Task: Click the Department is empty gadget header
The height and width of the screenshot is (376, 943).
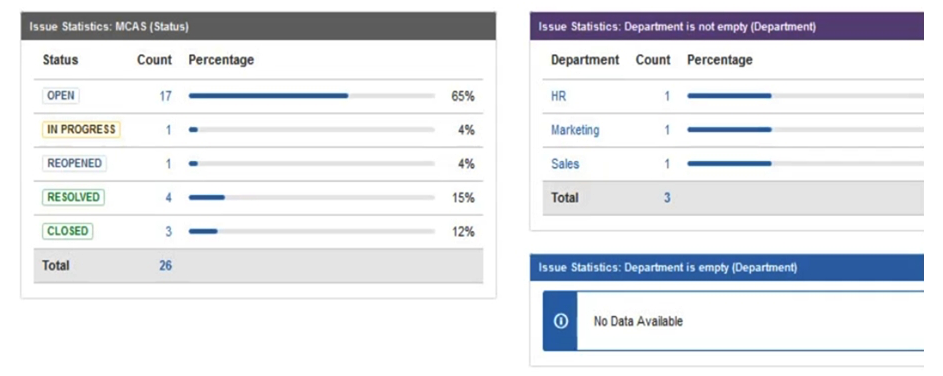Action: pyautogui.click(x=726, y=267)
